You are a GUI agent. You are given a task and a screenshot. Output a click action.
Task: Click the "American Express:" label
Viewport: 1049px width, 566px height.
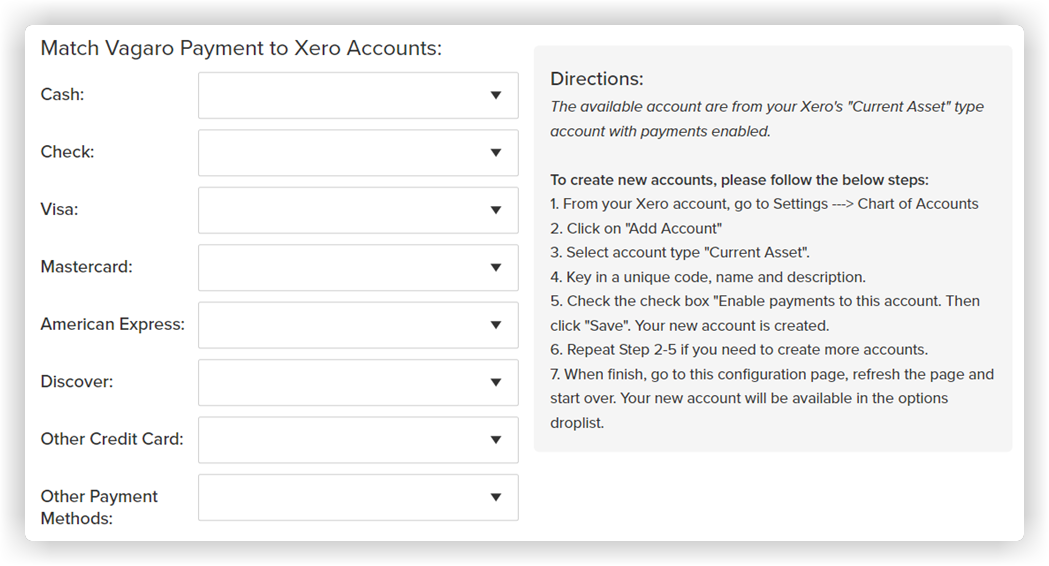[x=112, y=324]
